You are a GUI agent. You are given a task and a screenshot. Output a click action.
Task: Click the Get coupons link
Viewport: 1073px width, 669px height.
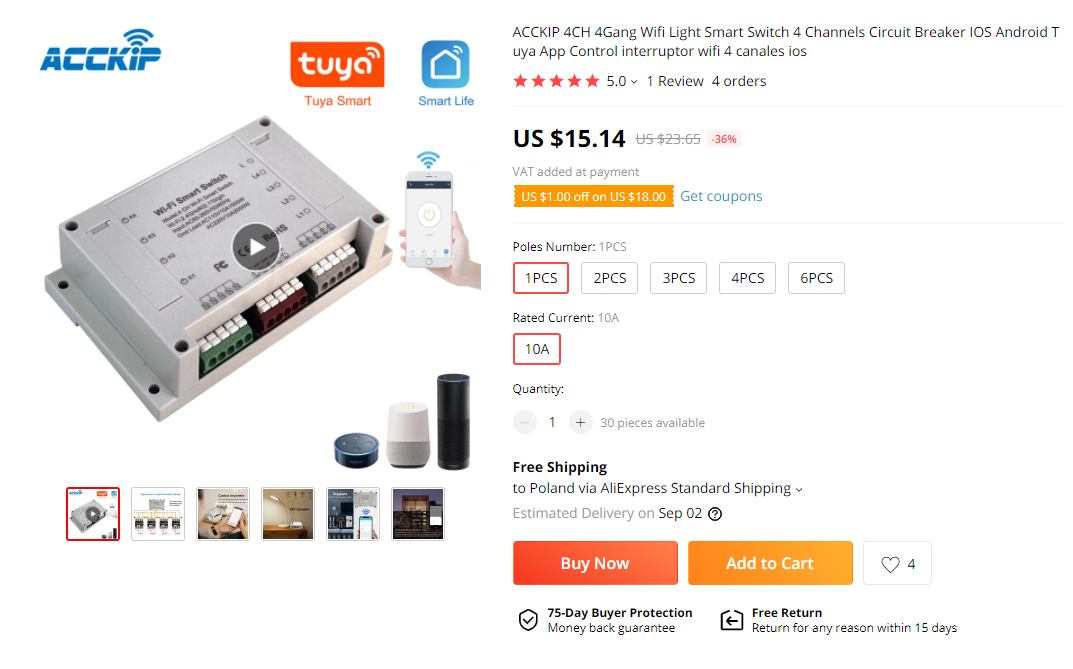(x=721, y=196)
